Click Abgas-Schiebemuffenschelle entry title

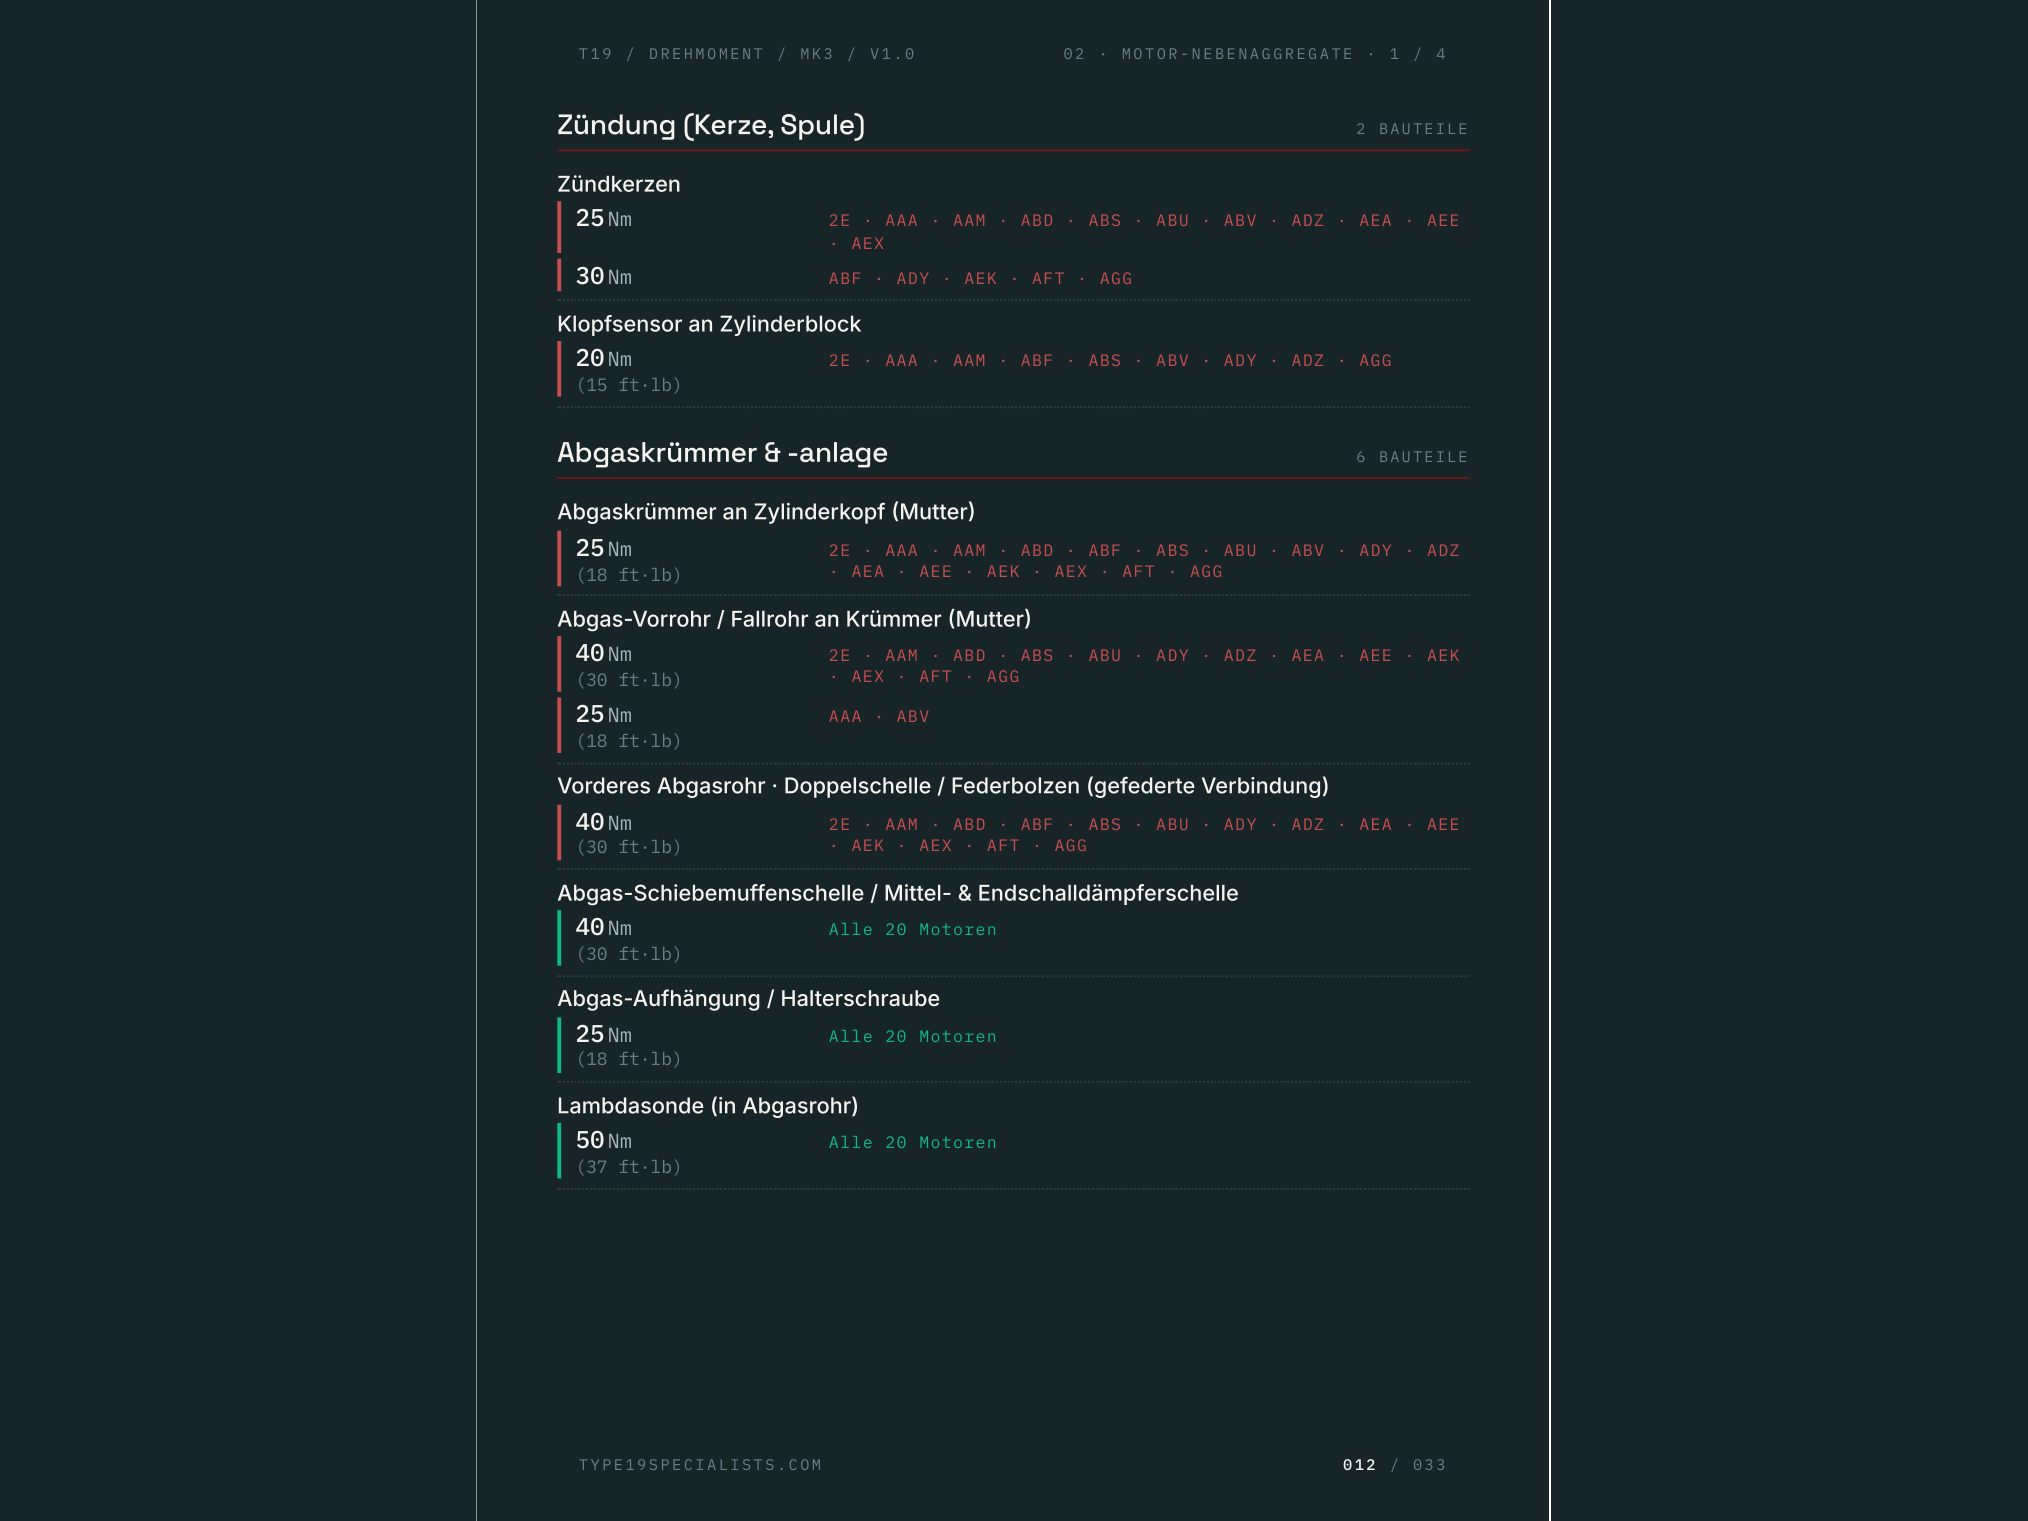pos(897,893)
